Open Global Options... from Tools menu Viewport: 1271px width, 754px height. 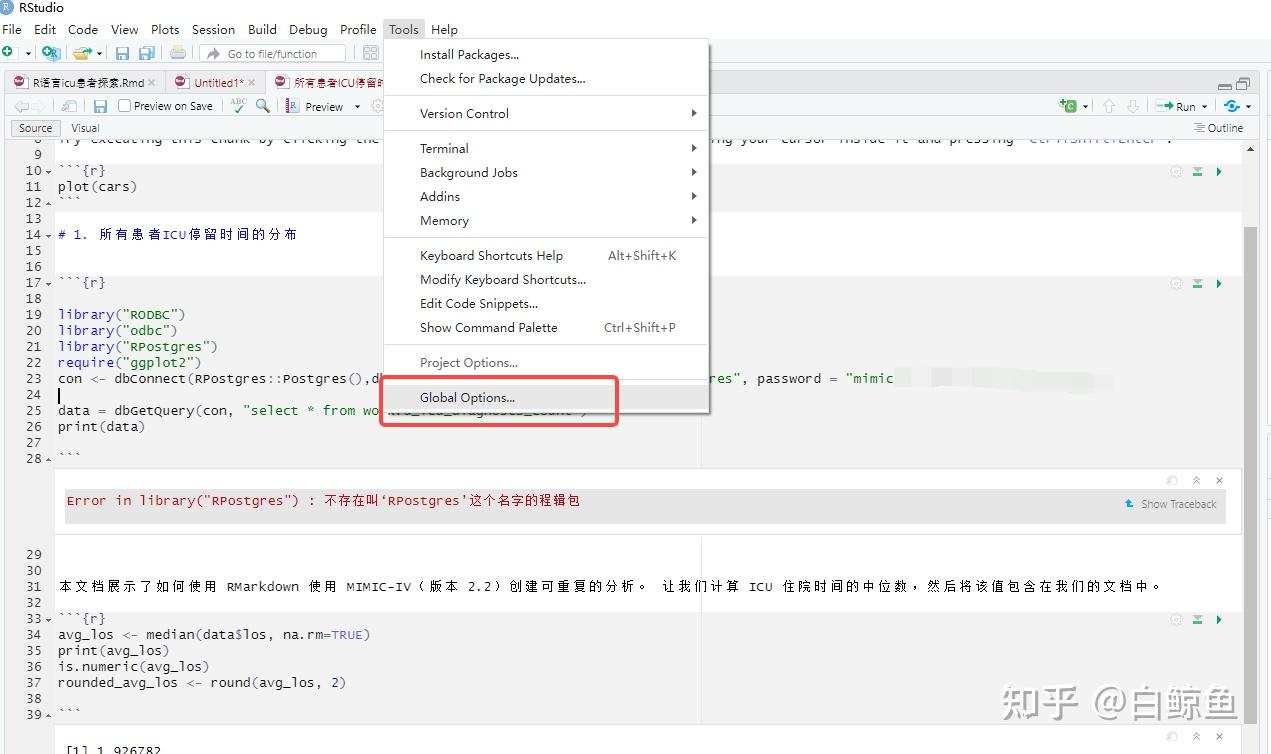546,397
